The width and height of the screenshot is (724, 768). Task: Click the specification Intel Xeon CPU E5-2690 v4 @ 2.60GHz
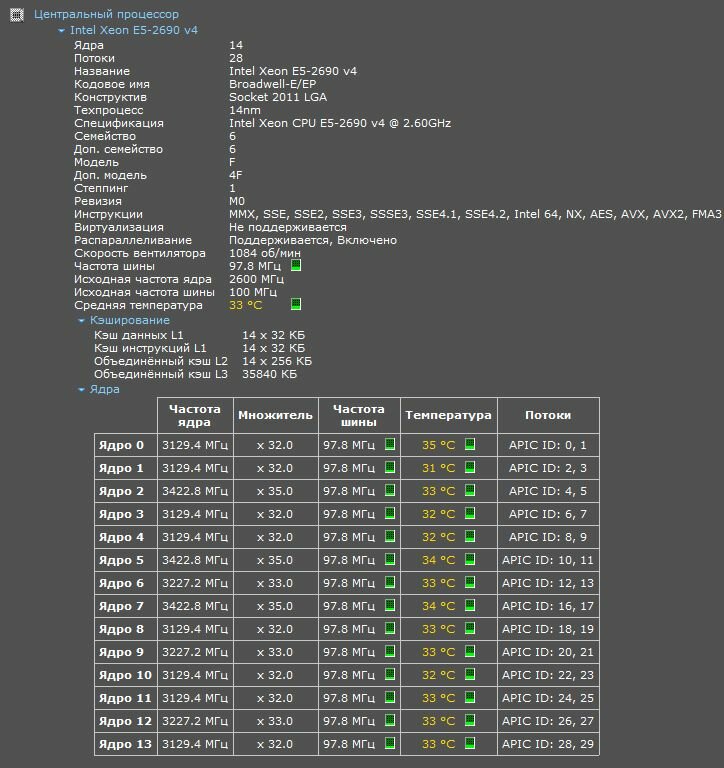tap(340, 123)
